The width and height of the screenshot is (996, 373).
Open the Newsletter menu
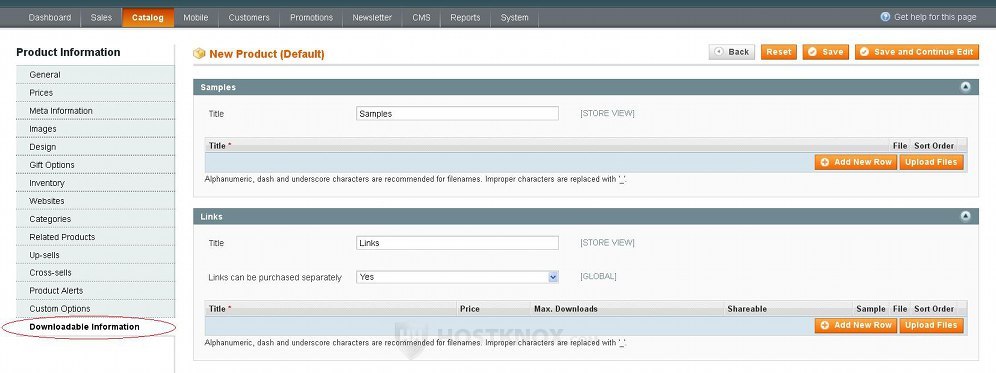coord(372,18)
